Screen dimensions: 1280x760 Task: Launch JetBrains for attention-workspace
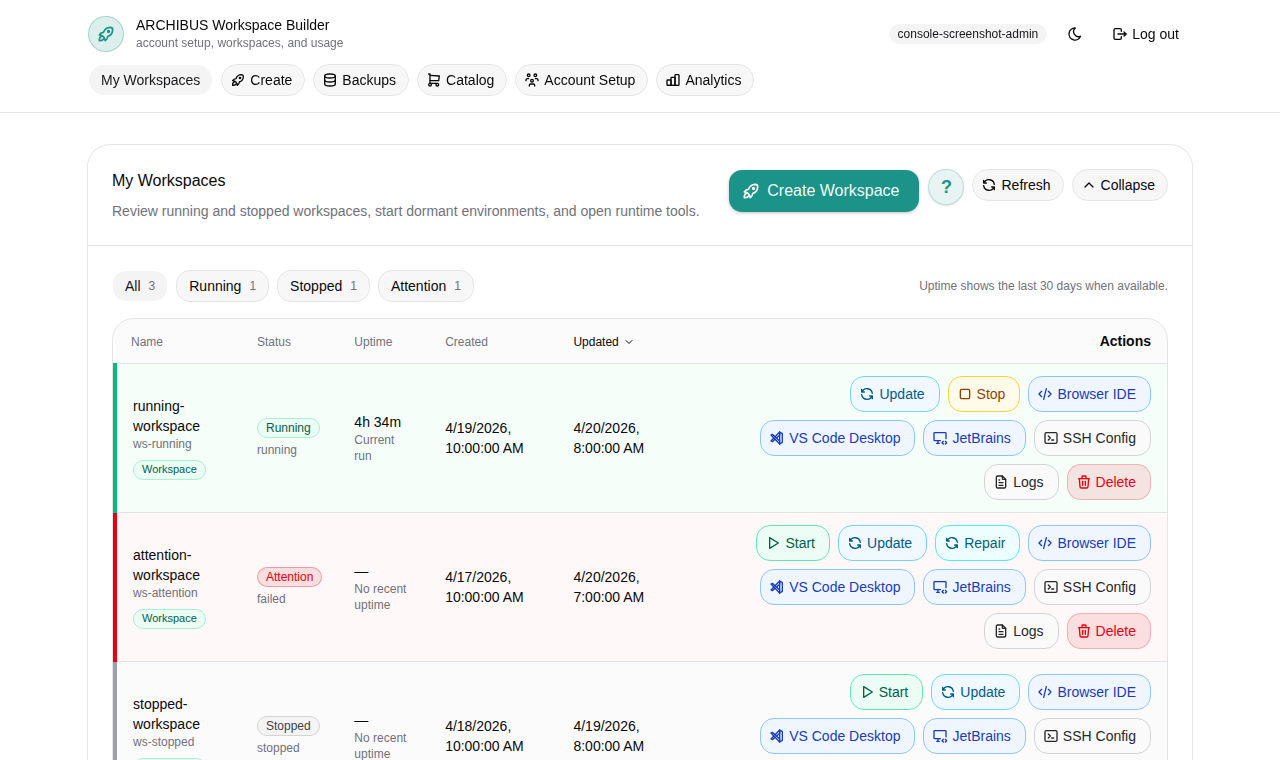point(973,587)
